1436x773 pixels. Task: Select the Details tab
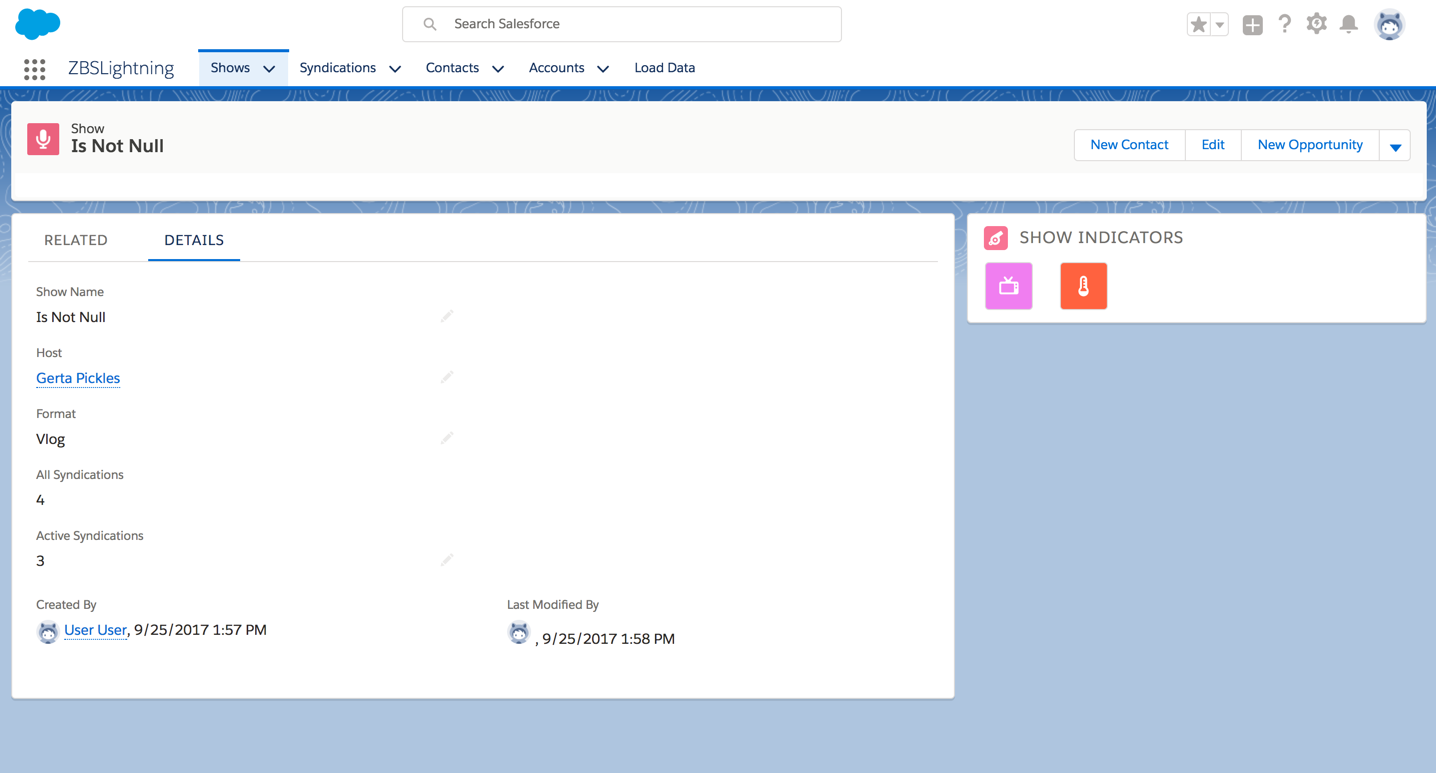tap(194, 240)
